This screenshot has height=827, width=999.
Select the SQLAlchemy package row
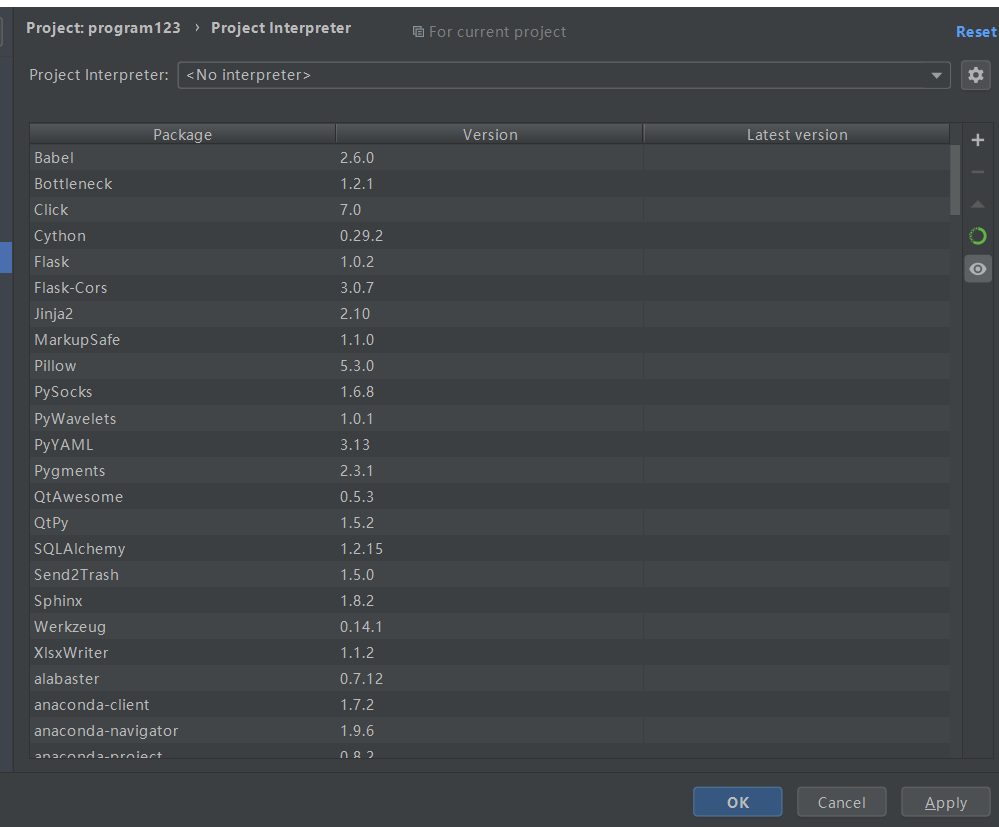(x=489, y=549)
